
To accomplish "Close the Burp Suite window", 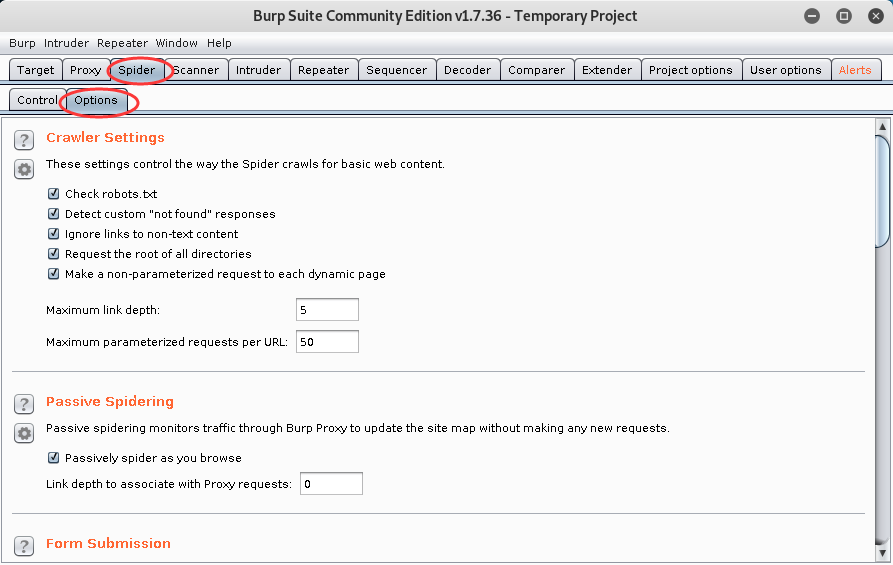I will point(876,16).
